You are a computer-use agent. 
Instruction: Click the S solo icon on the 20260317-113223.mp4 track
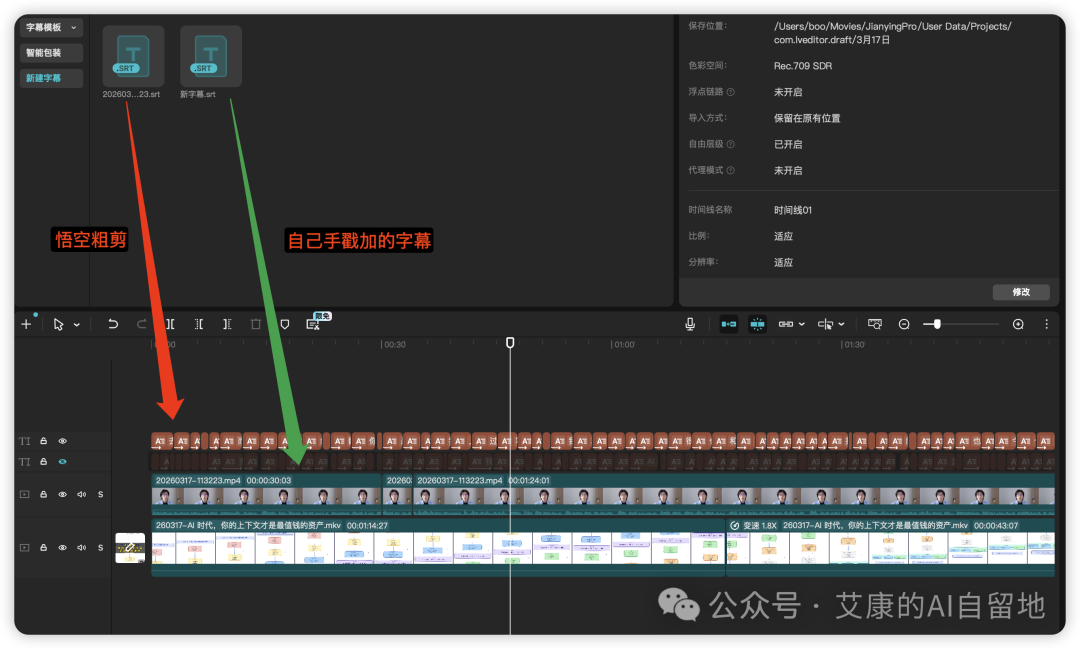(101, 494)
